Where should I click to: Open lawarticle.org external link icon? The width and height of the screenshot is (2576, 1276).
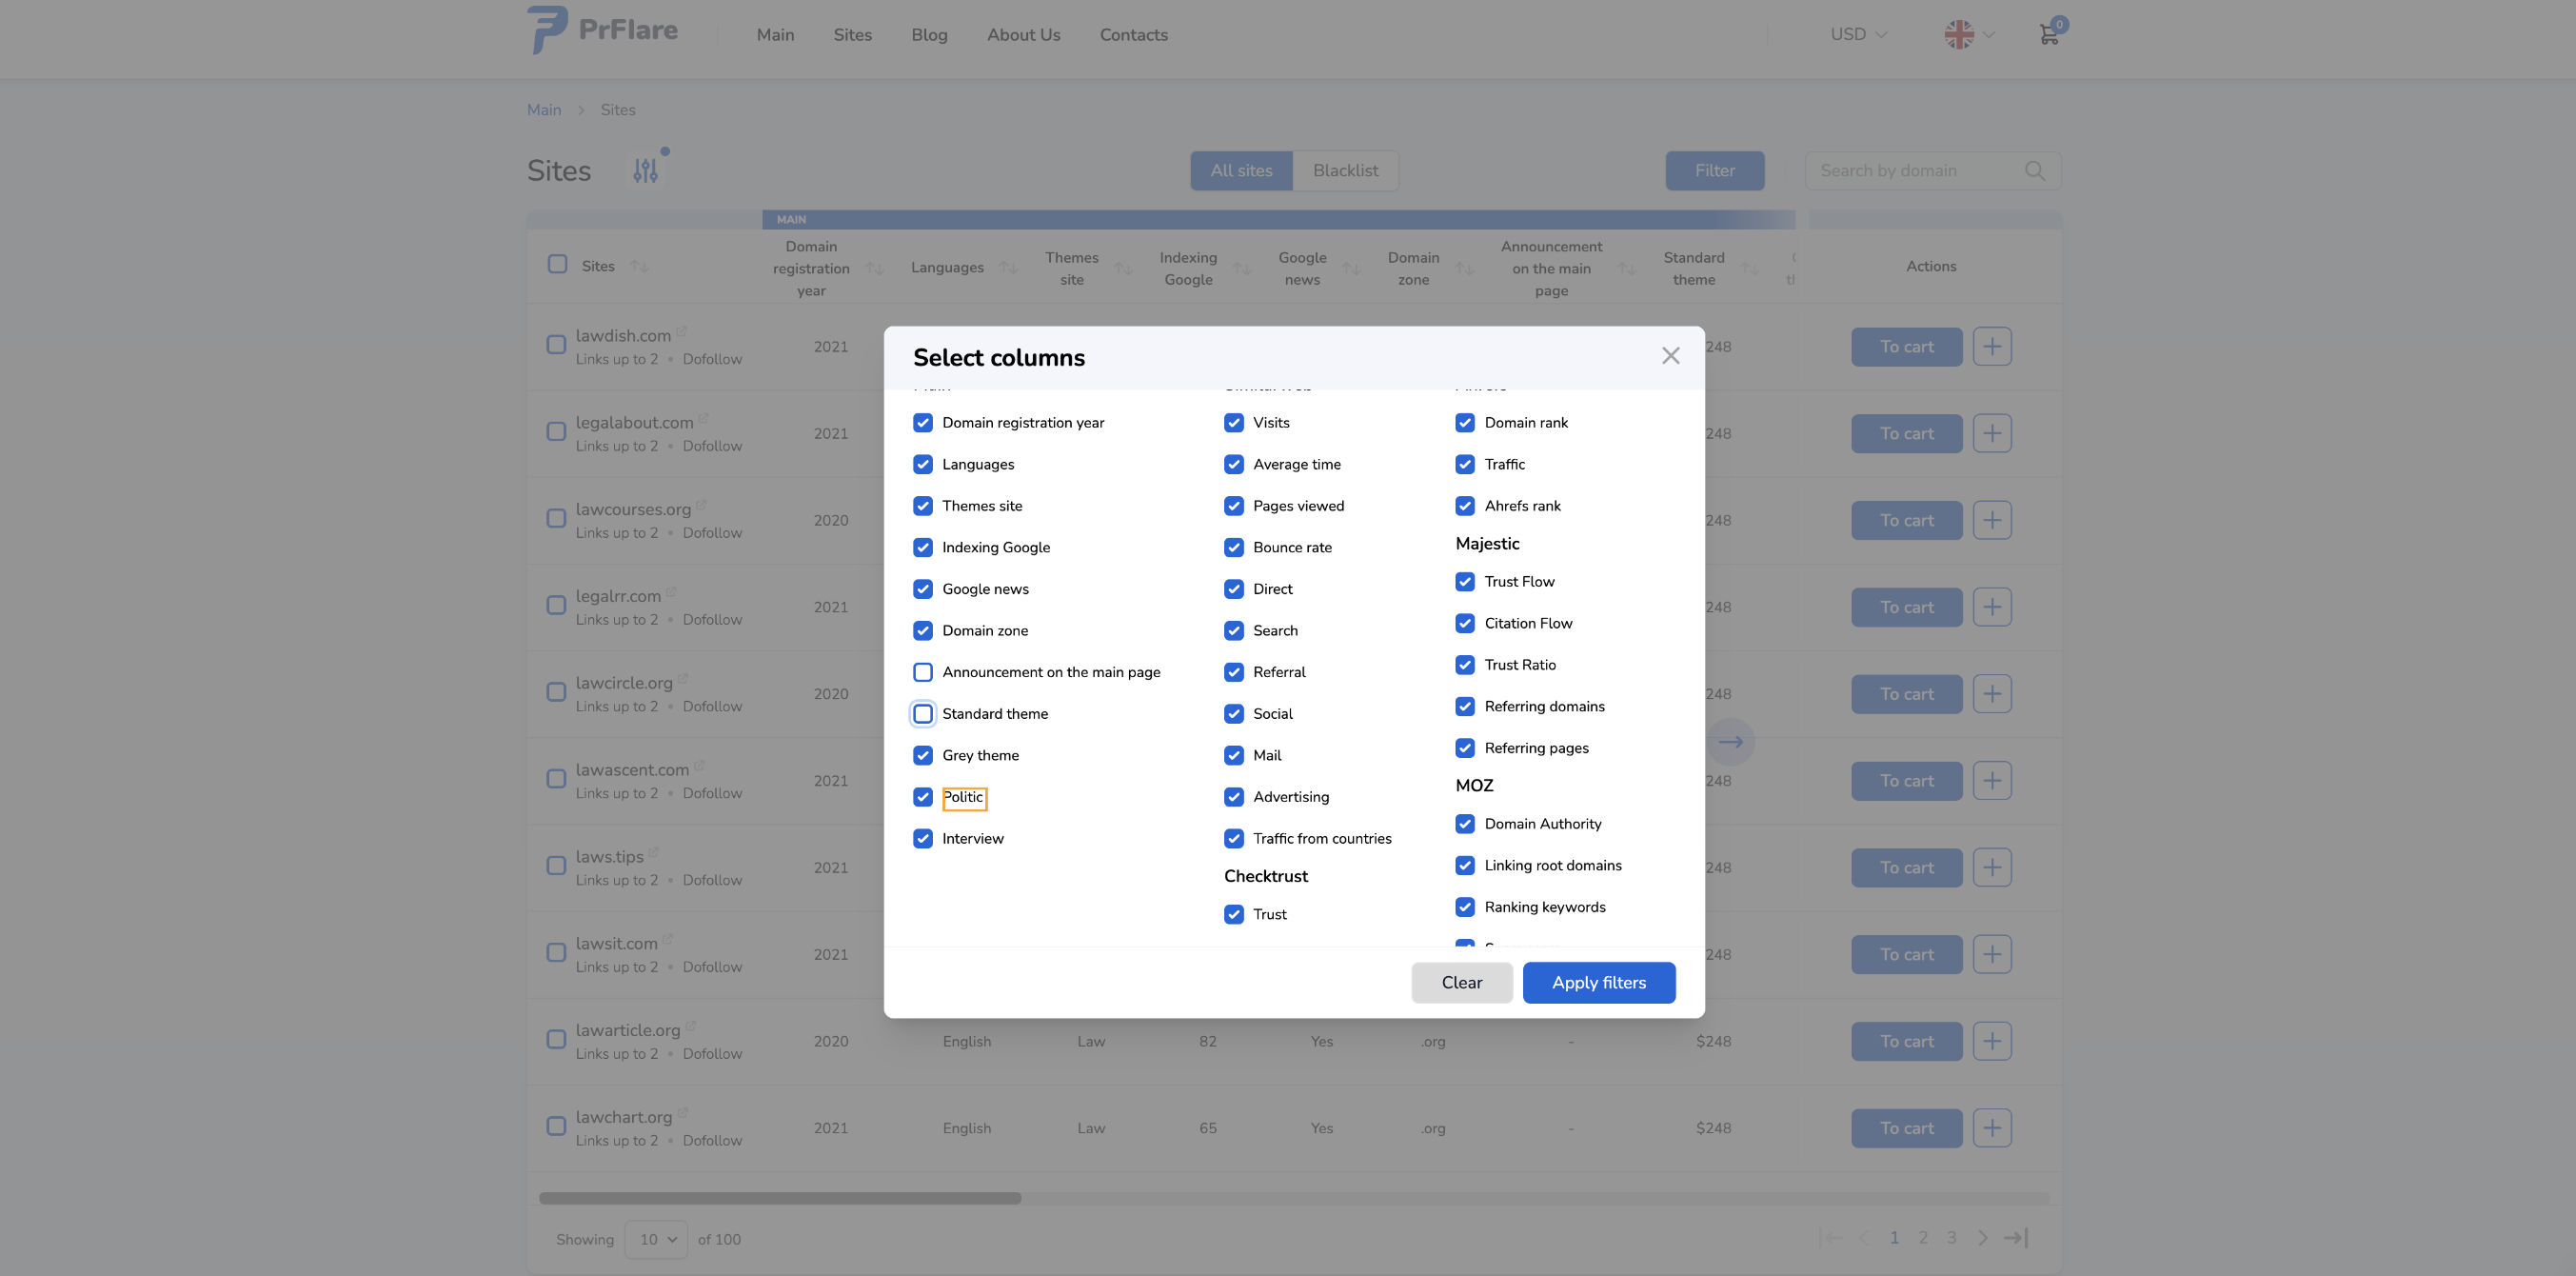[x=691, y=1026]
